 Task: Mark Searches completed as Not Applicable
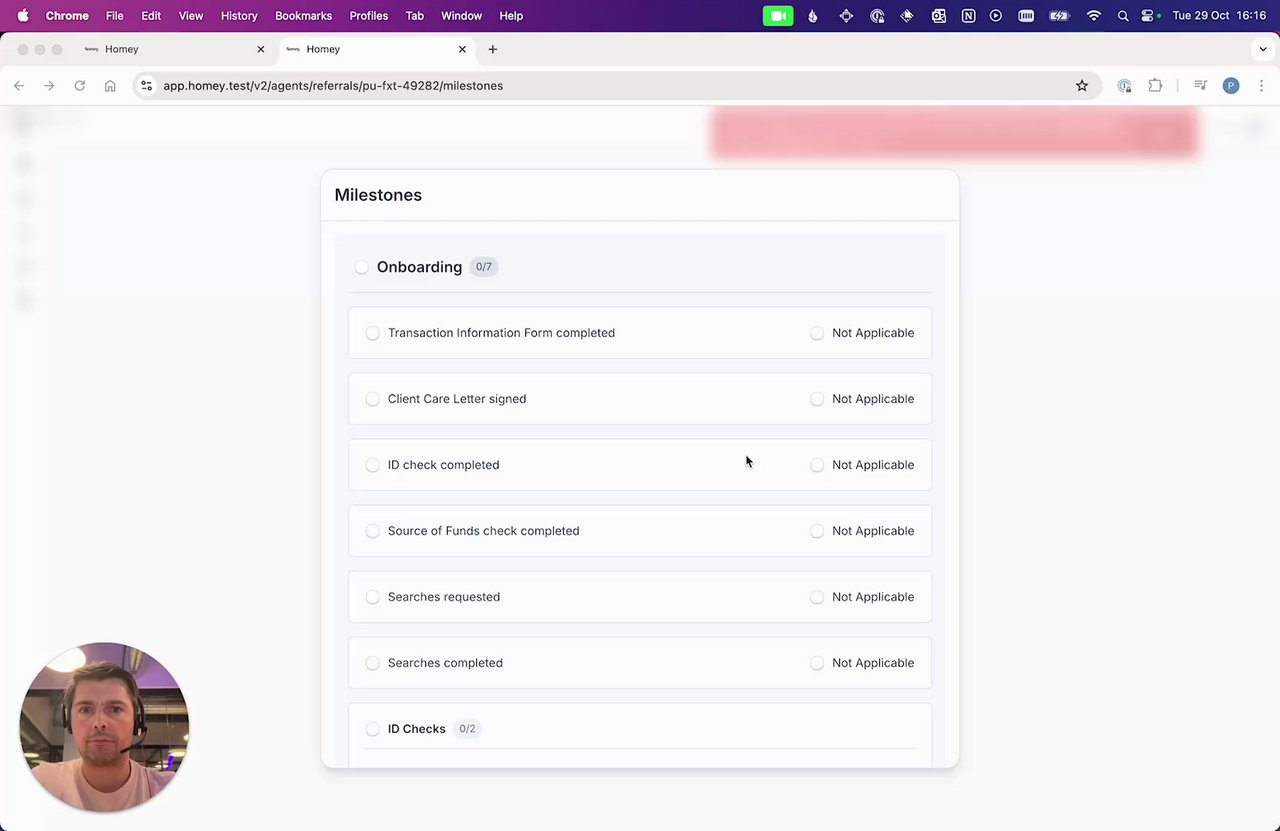pyautogui.click(x=817, y=663)
